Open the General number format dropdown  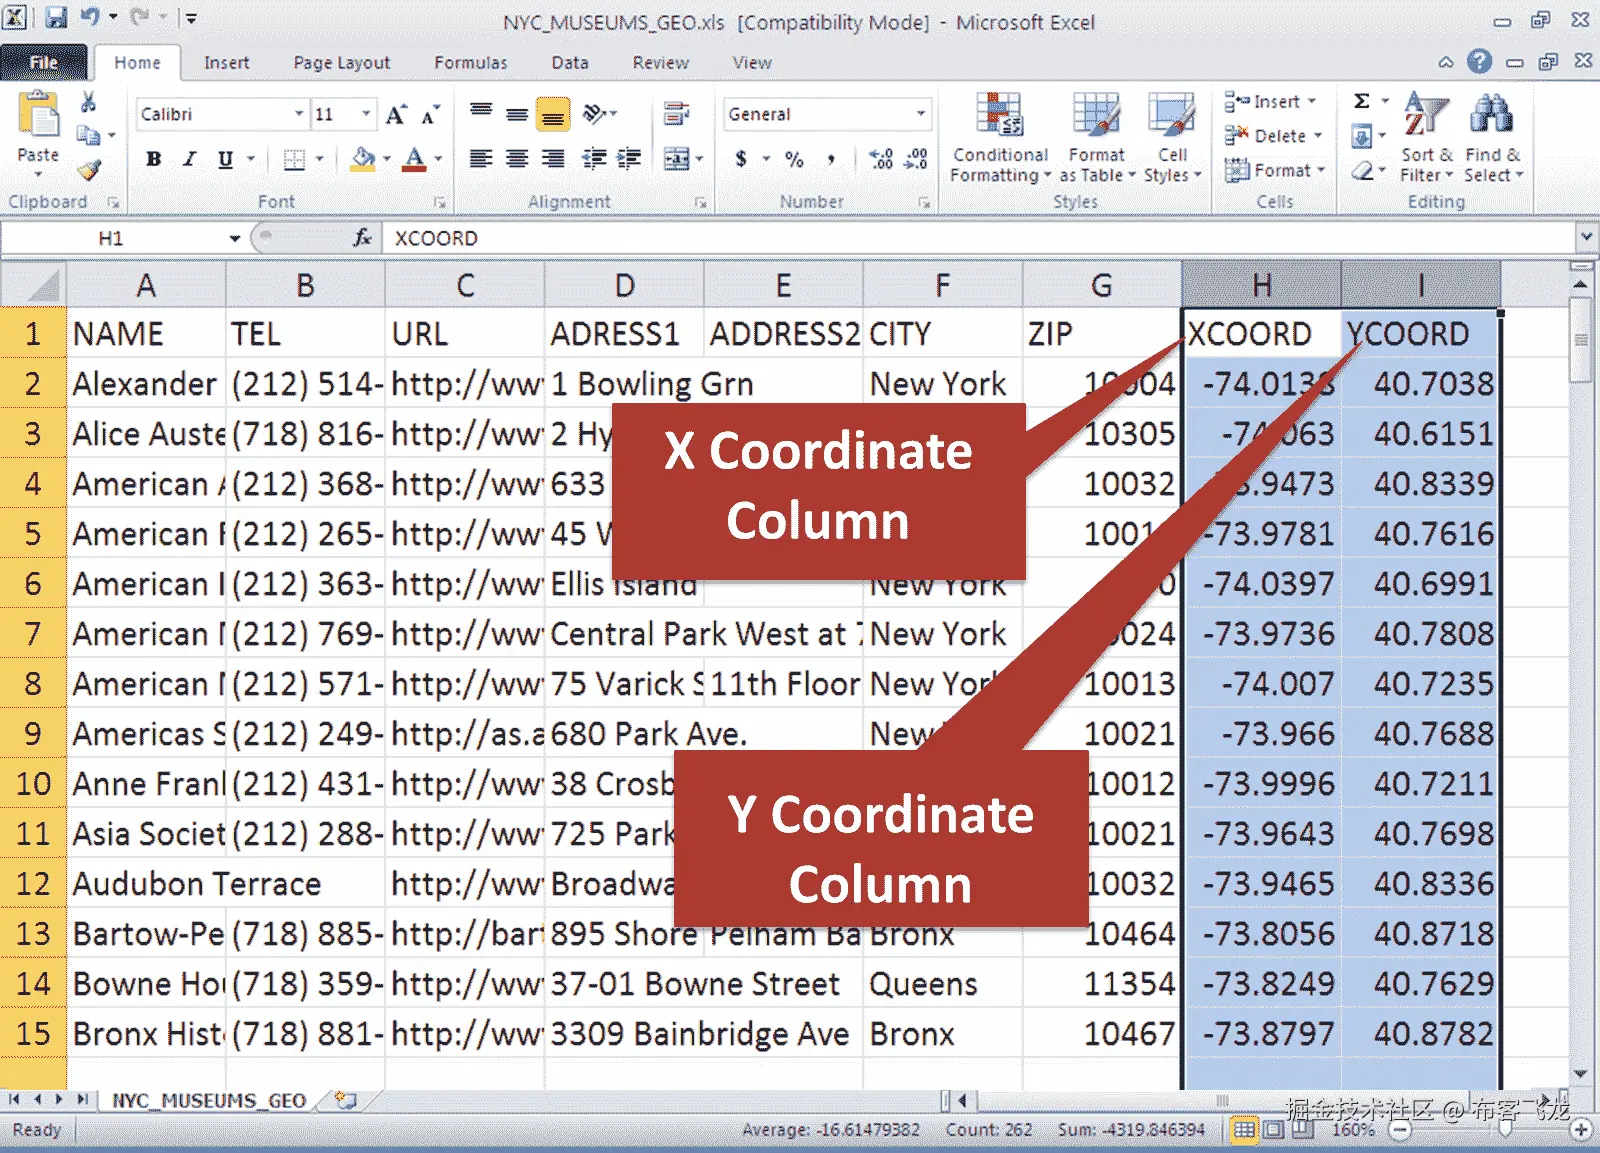tap(920, 114)
